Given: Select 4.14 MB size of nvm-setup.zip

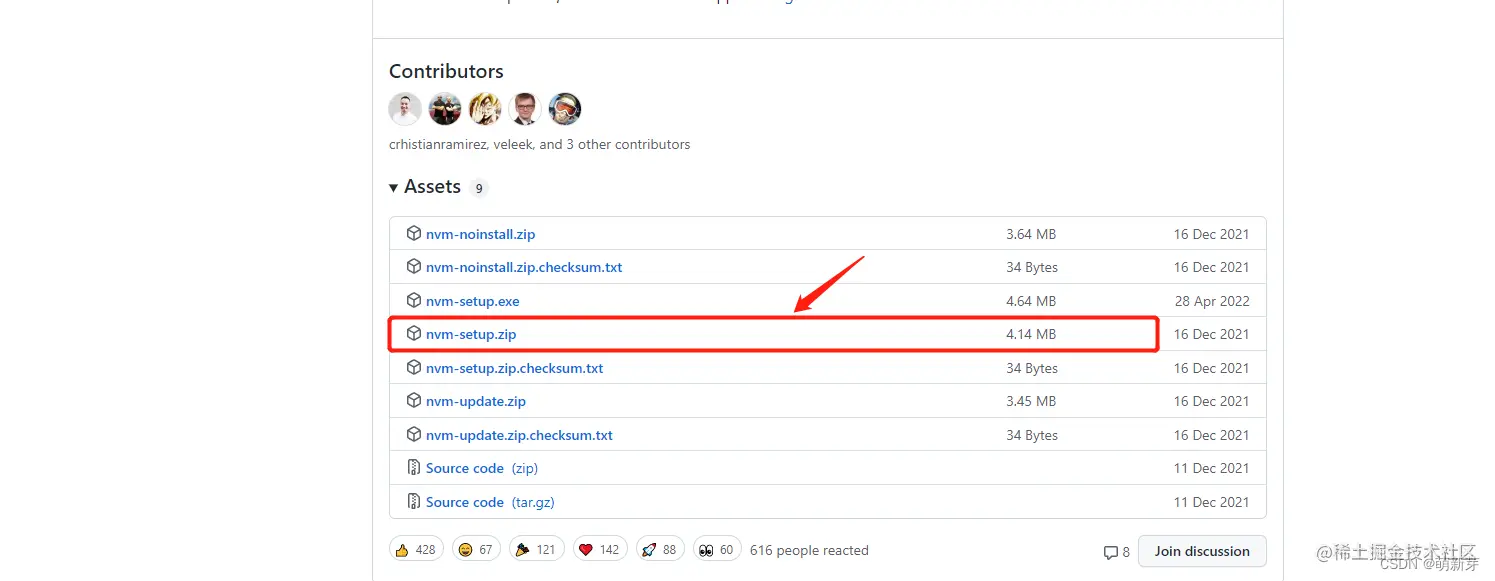Looking at the screenshot, I should pyautogui.click(x=1031, y=334).
